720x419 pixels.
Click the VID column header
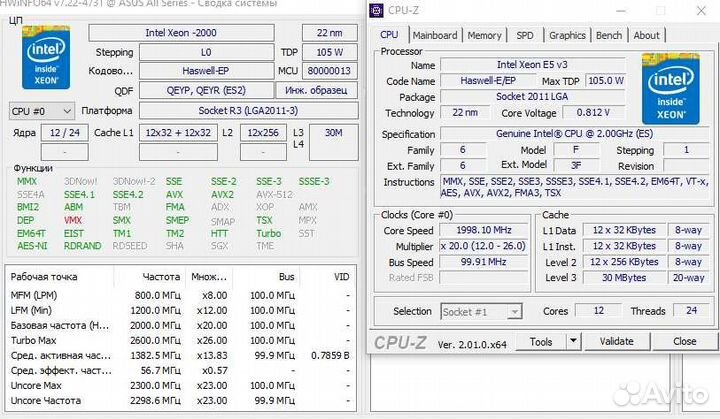pyautogui.click(x=328, y=277)
